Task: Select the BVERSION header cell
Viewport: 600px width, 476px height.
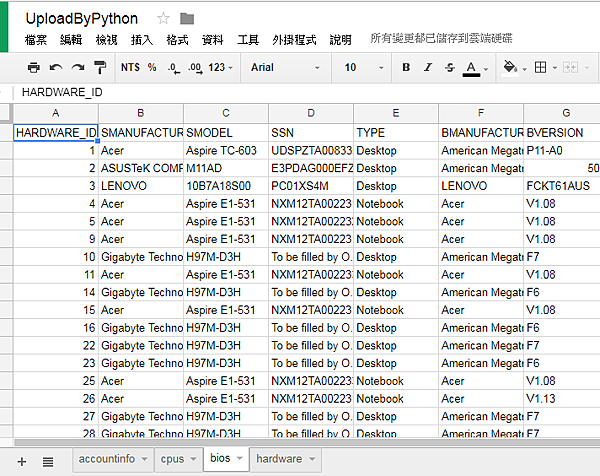Action: pos(562,133)
